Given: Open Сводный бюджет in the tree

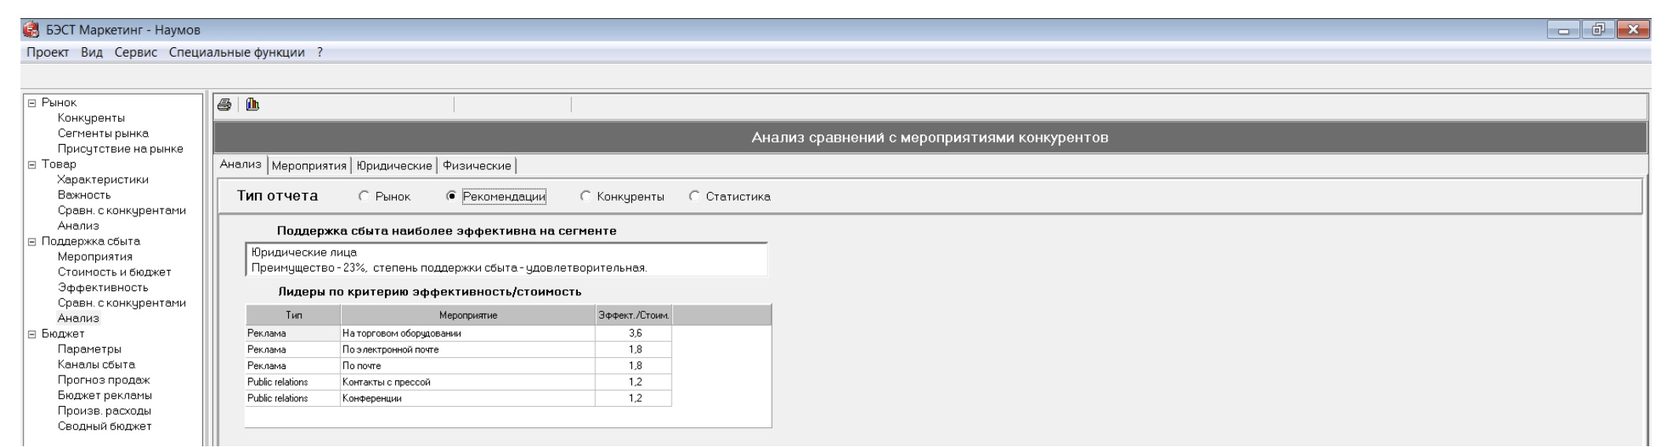Looking at the screenshot, I should point(104,427).
